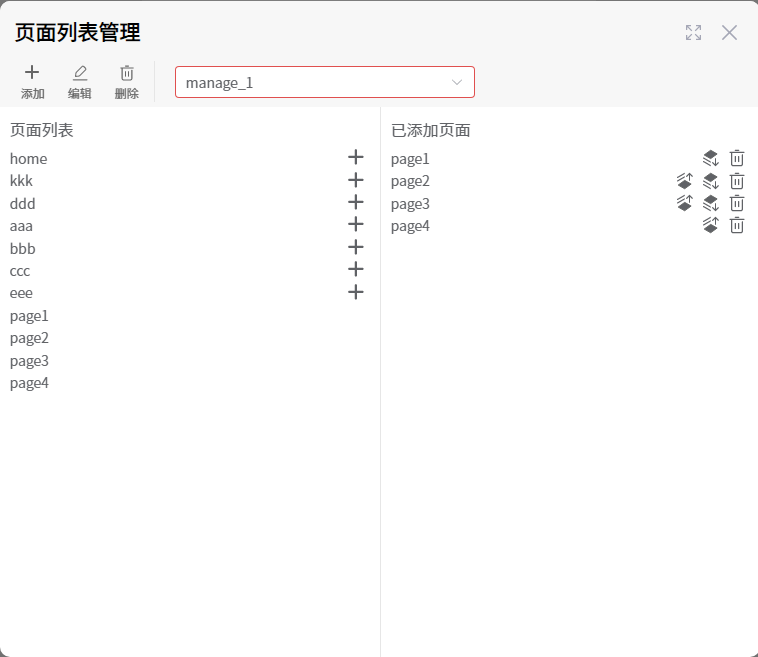Add the ddd page with plus icon
Viewport: 758px width, 657px height.
pyautogui.click(x=356, y=202)
